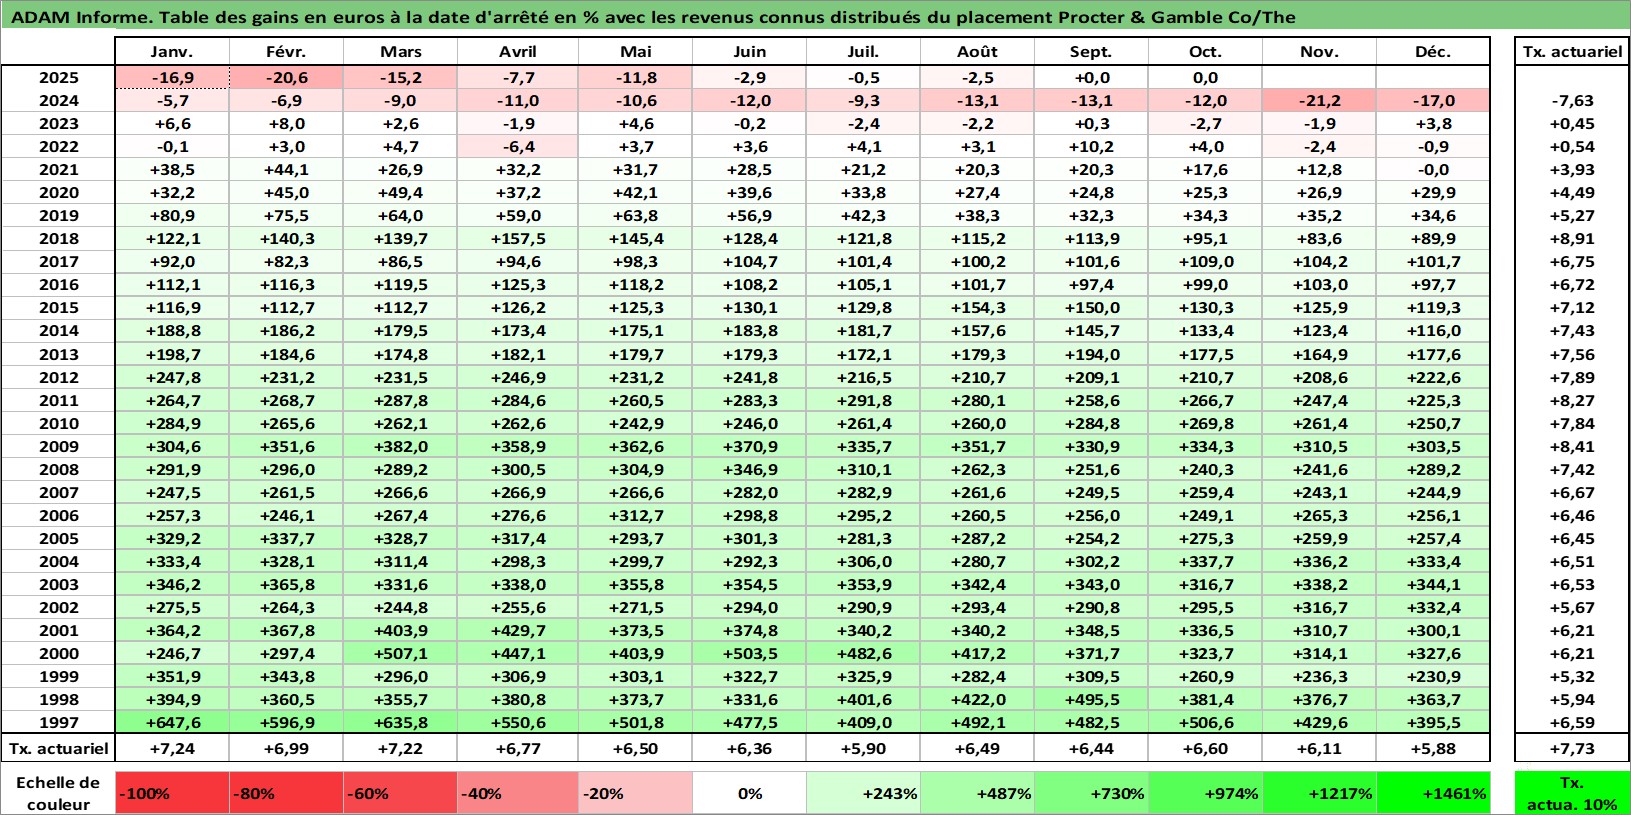Click the 1997 year row label
The image size is (1631, 815).
[58, 722]
